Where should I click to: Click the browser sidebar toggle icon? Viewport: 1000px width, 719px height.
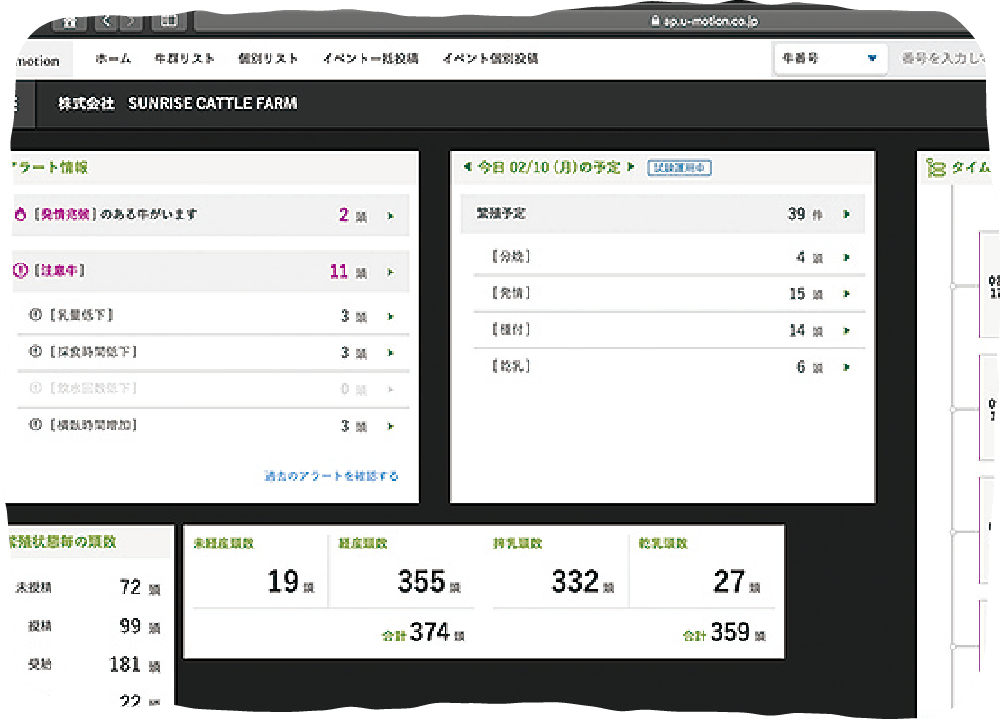pyautogui.click(x=169, y=20)
